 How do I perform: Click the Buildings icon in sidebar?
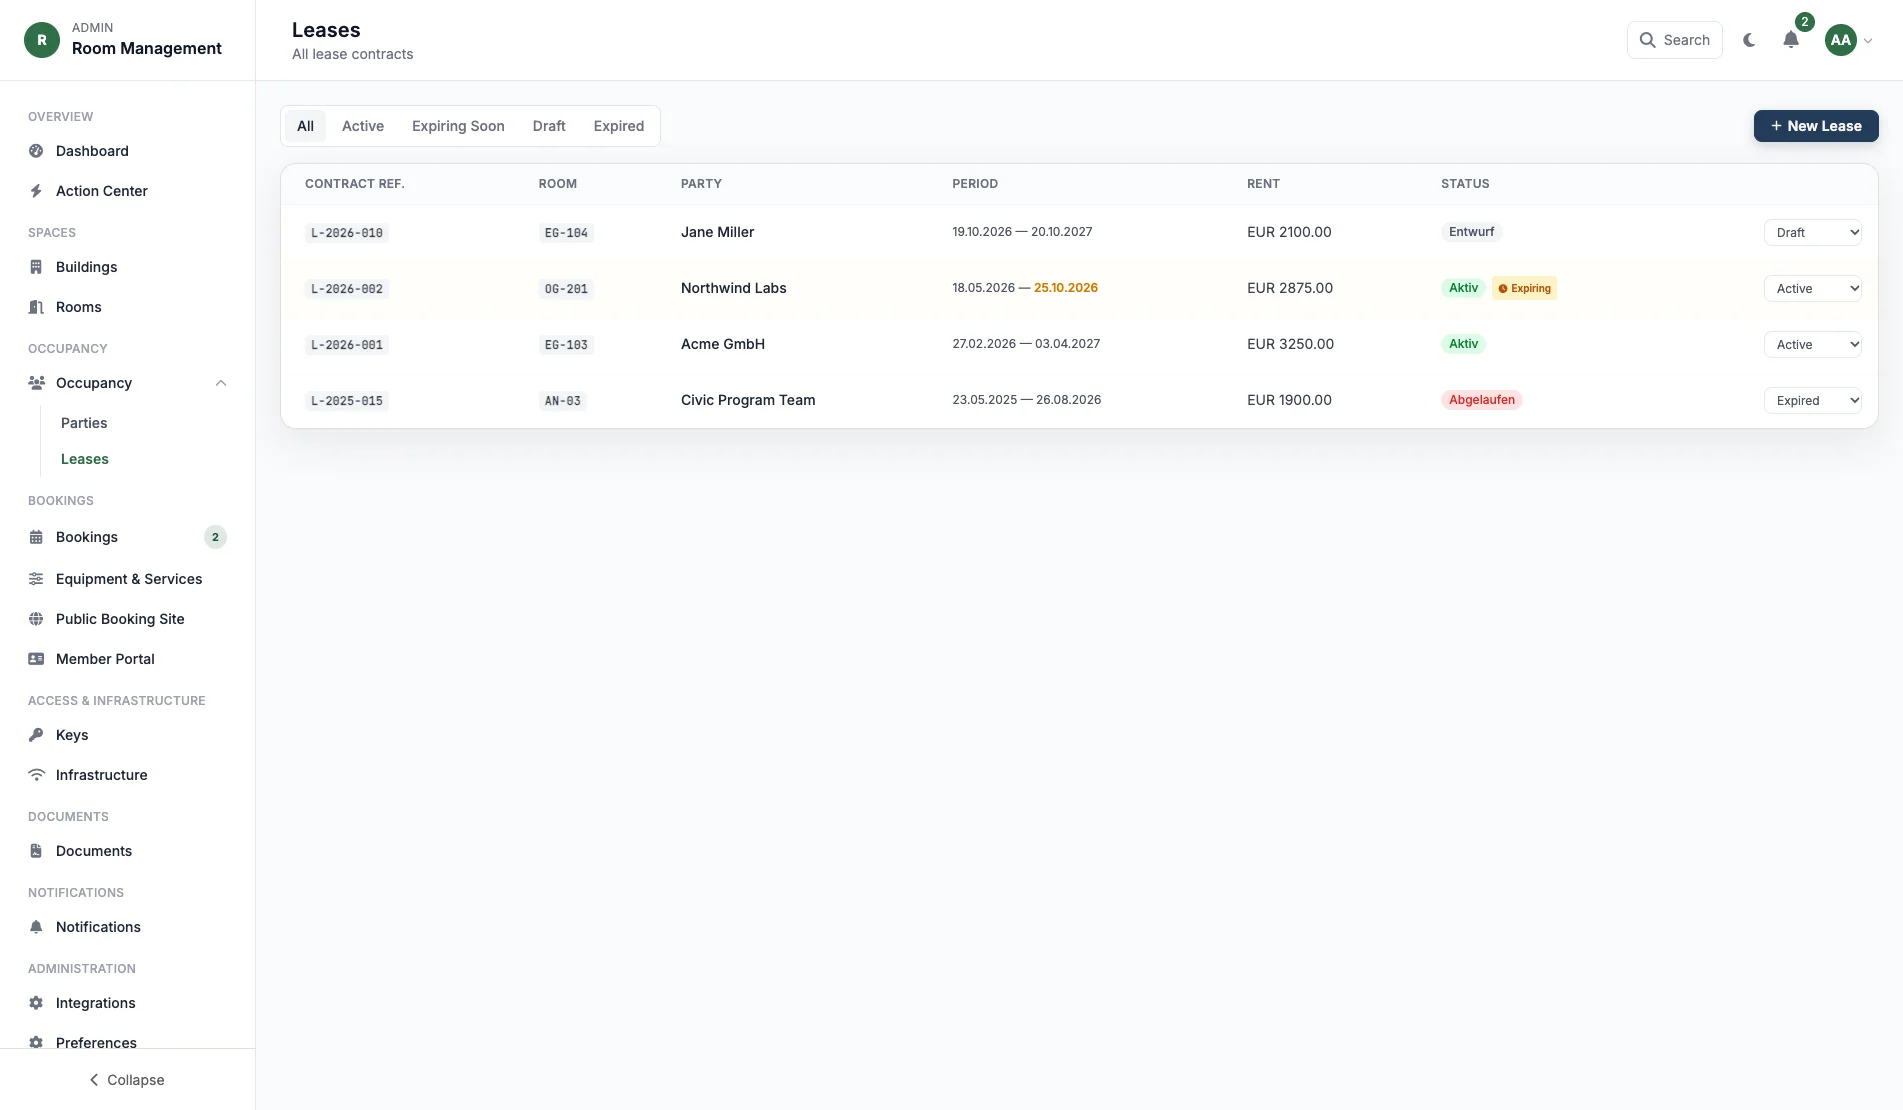[36, 267]
